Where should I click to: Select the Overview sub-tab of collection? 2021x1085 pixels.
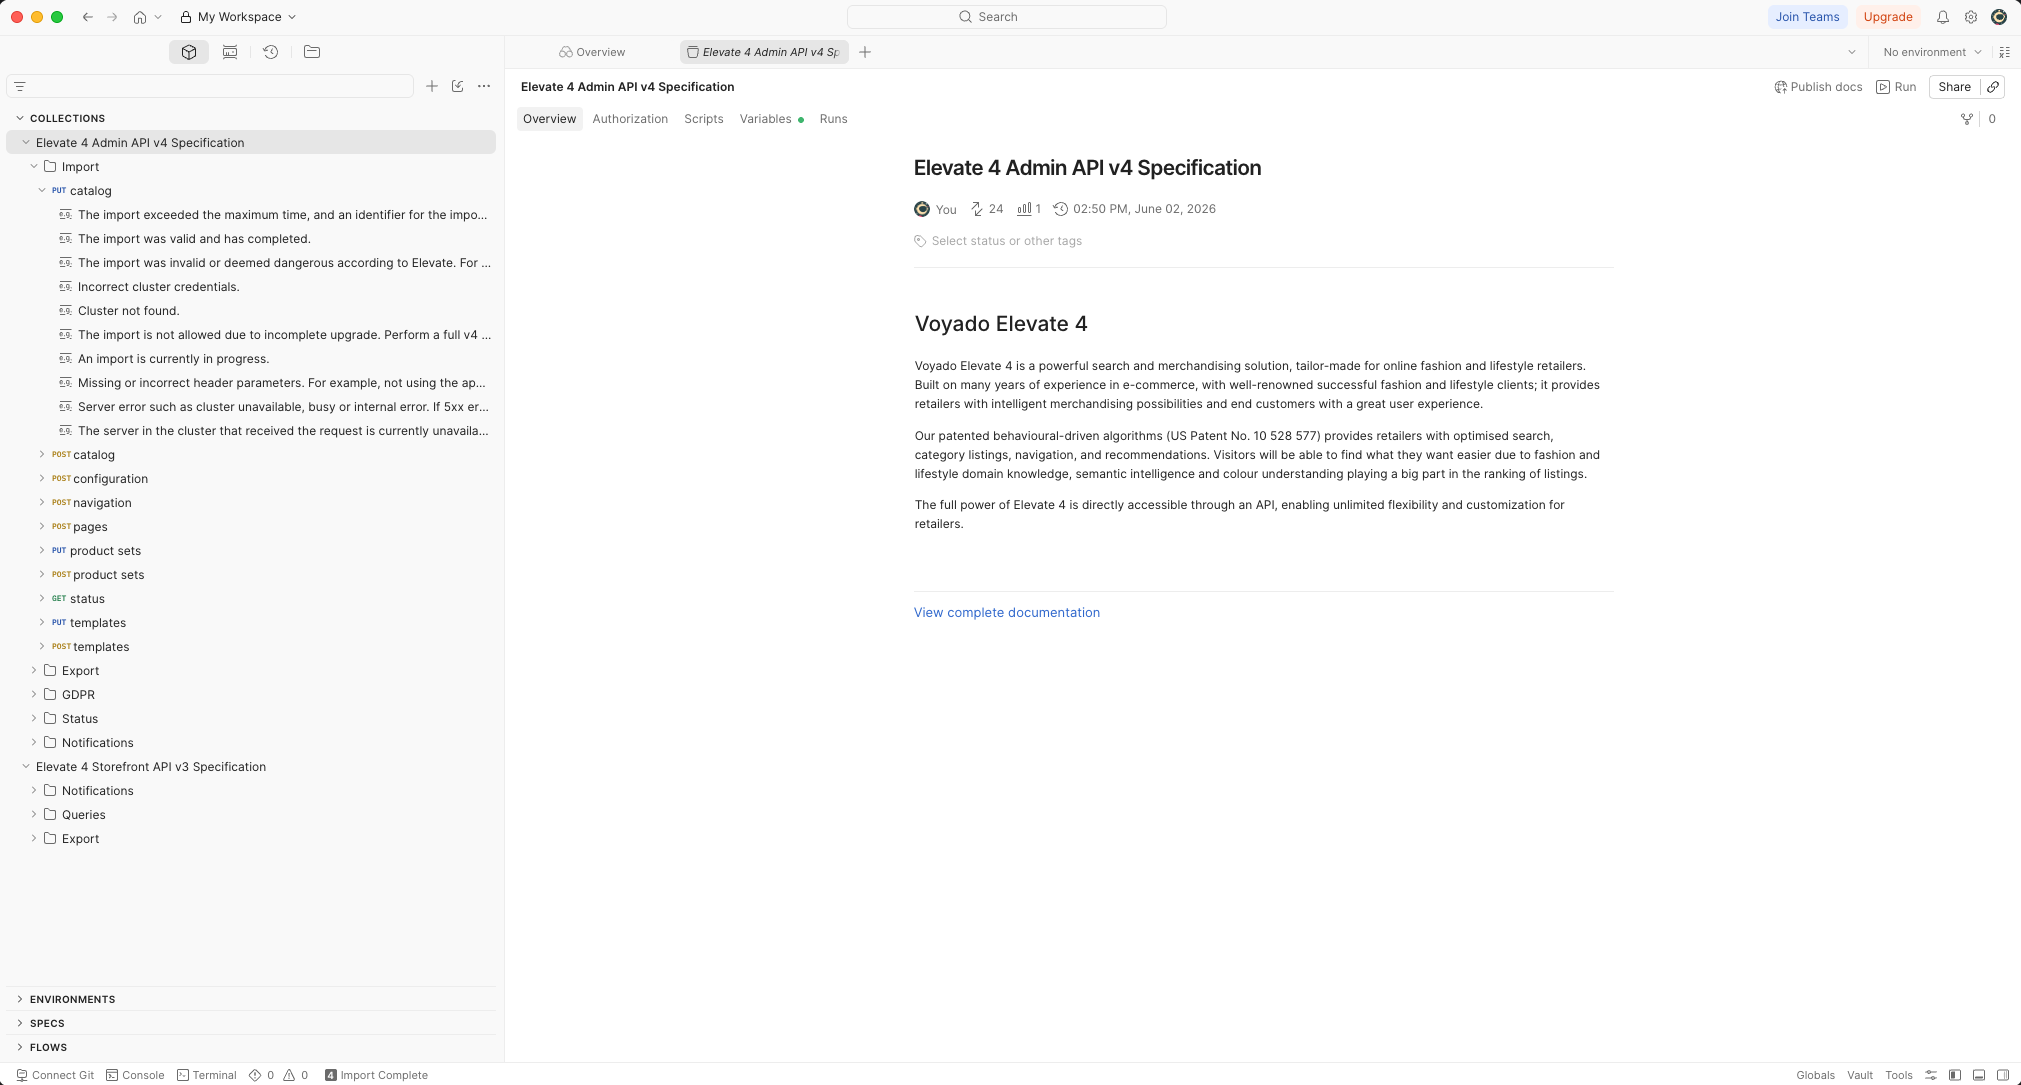click(549, 119)
